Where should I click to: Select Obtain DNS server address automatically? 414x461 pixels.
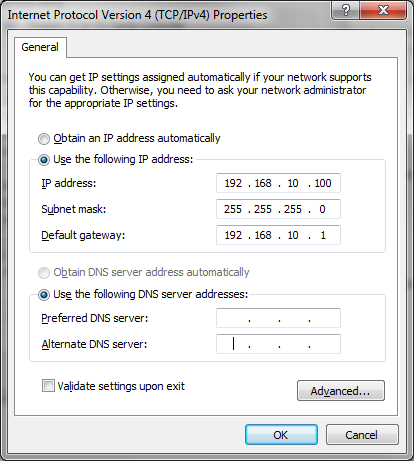44,273
